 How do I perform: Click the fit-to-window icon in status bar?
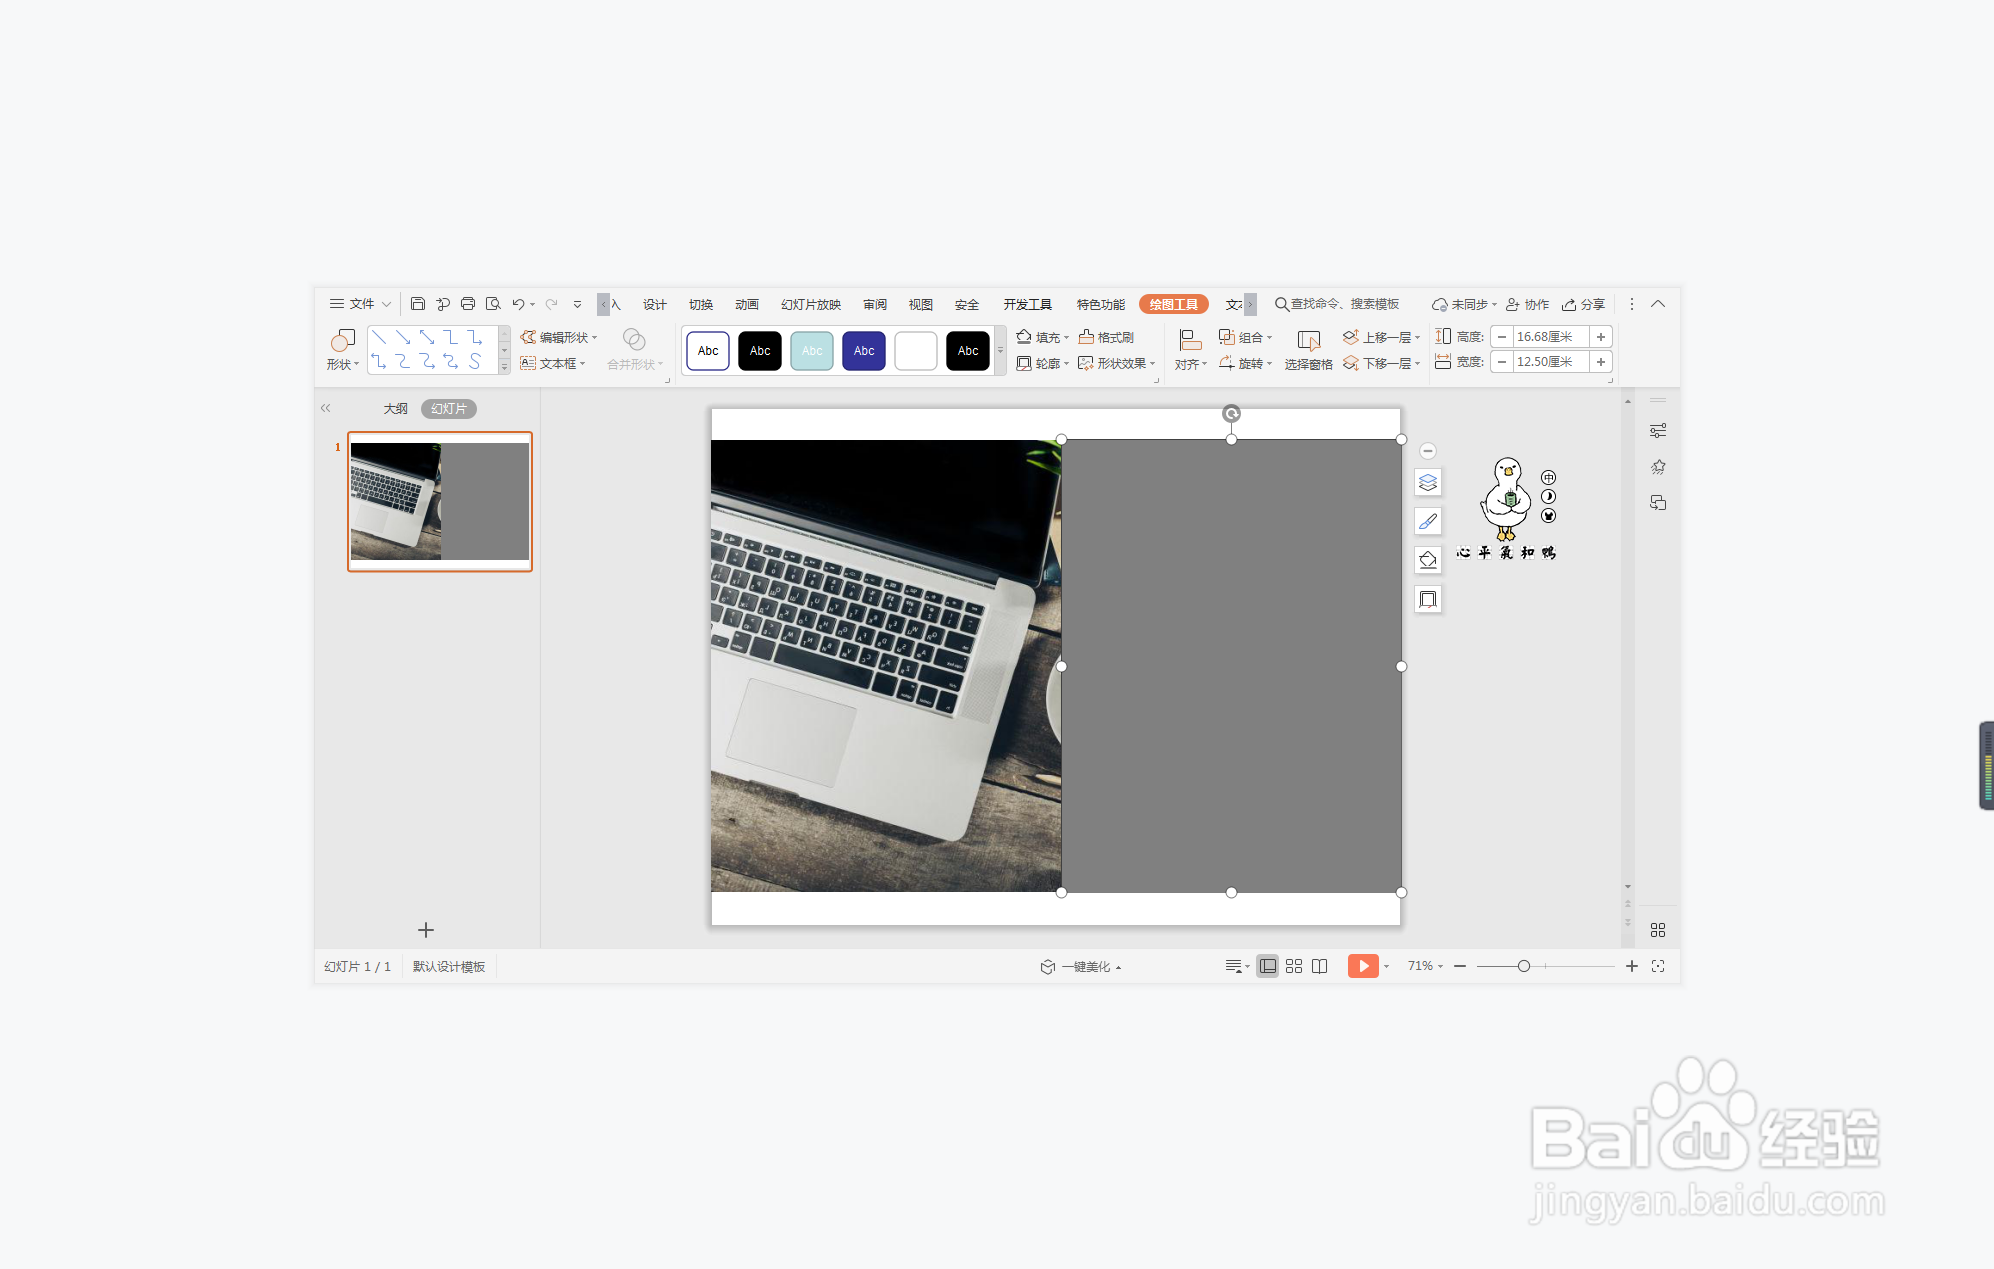1658,966
